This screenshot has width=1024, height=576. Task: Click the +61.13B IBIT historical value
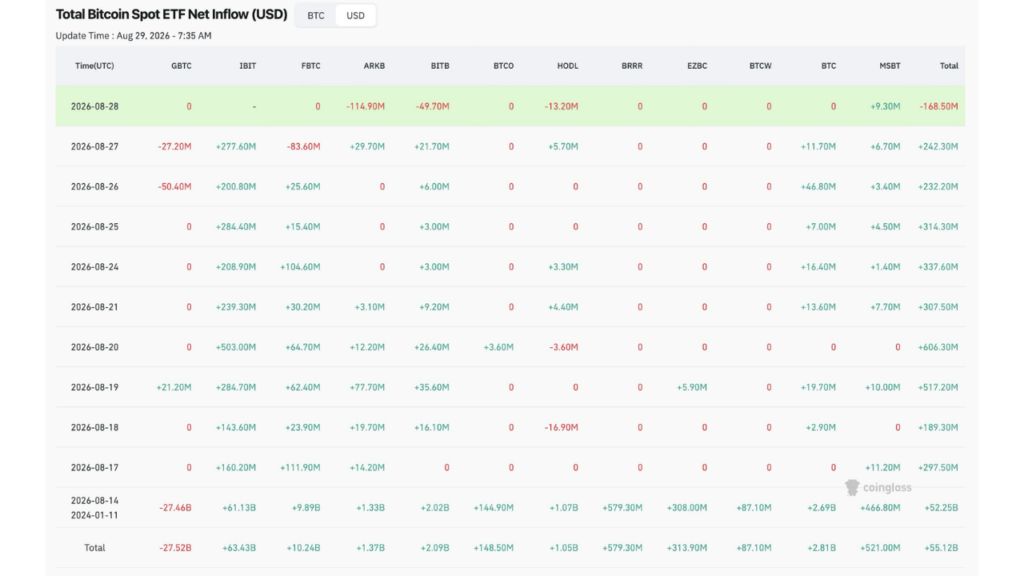click(239, 508)
